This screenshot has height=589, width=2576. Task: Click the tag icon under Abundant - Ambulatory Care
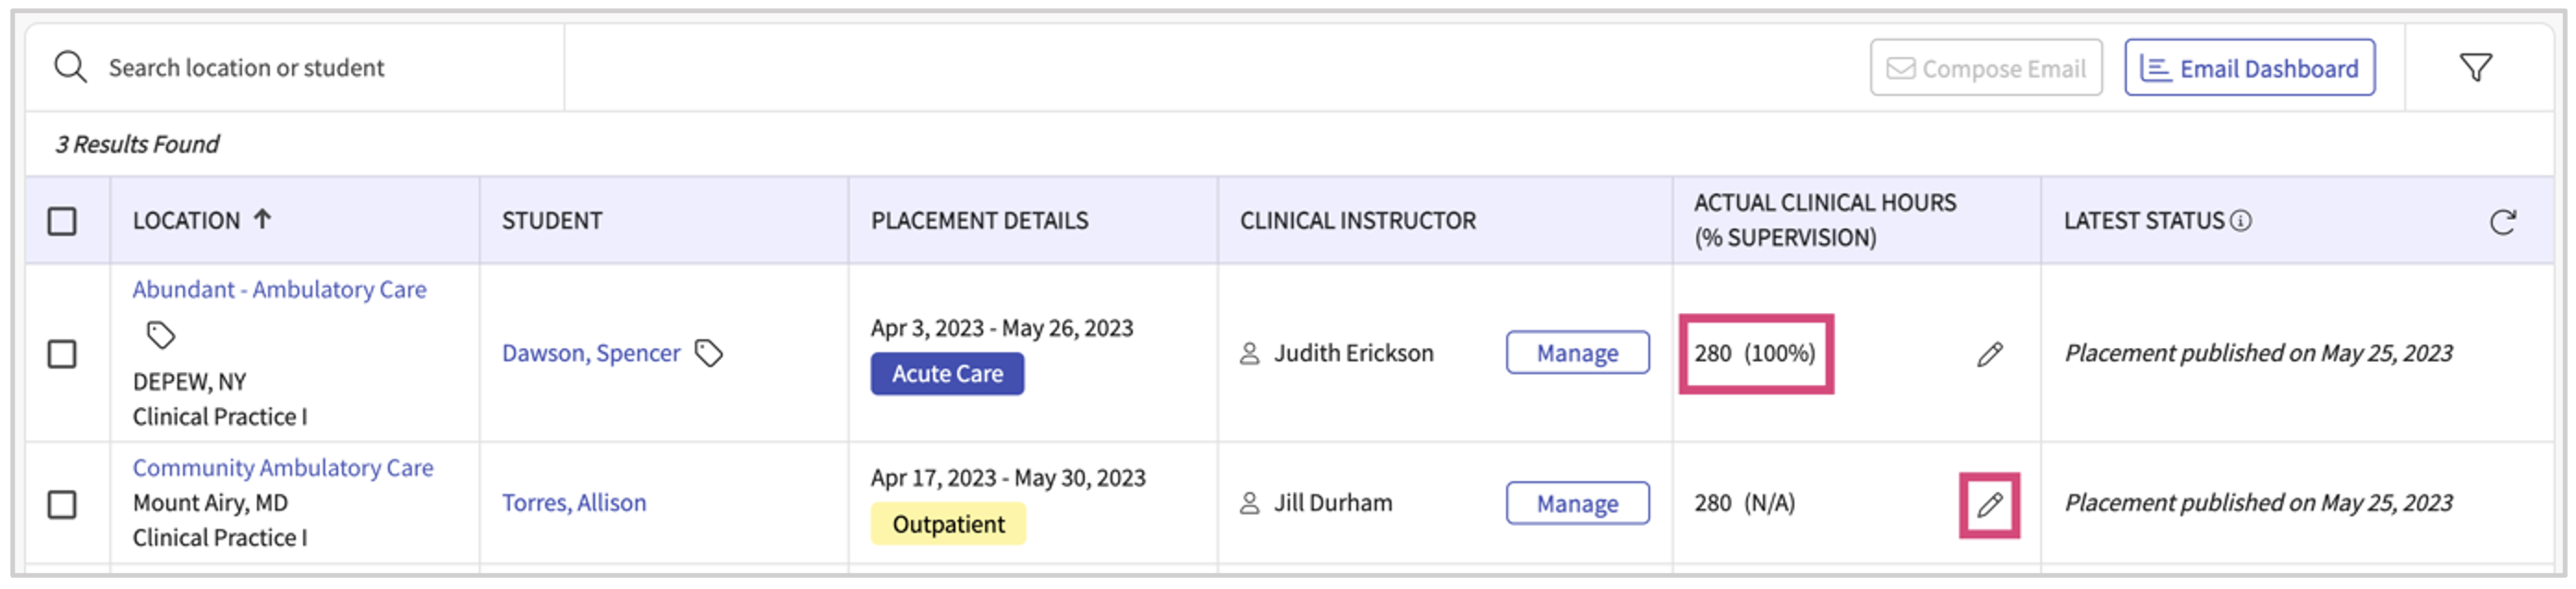tap(161, 335)
